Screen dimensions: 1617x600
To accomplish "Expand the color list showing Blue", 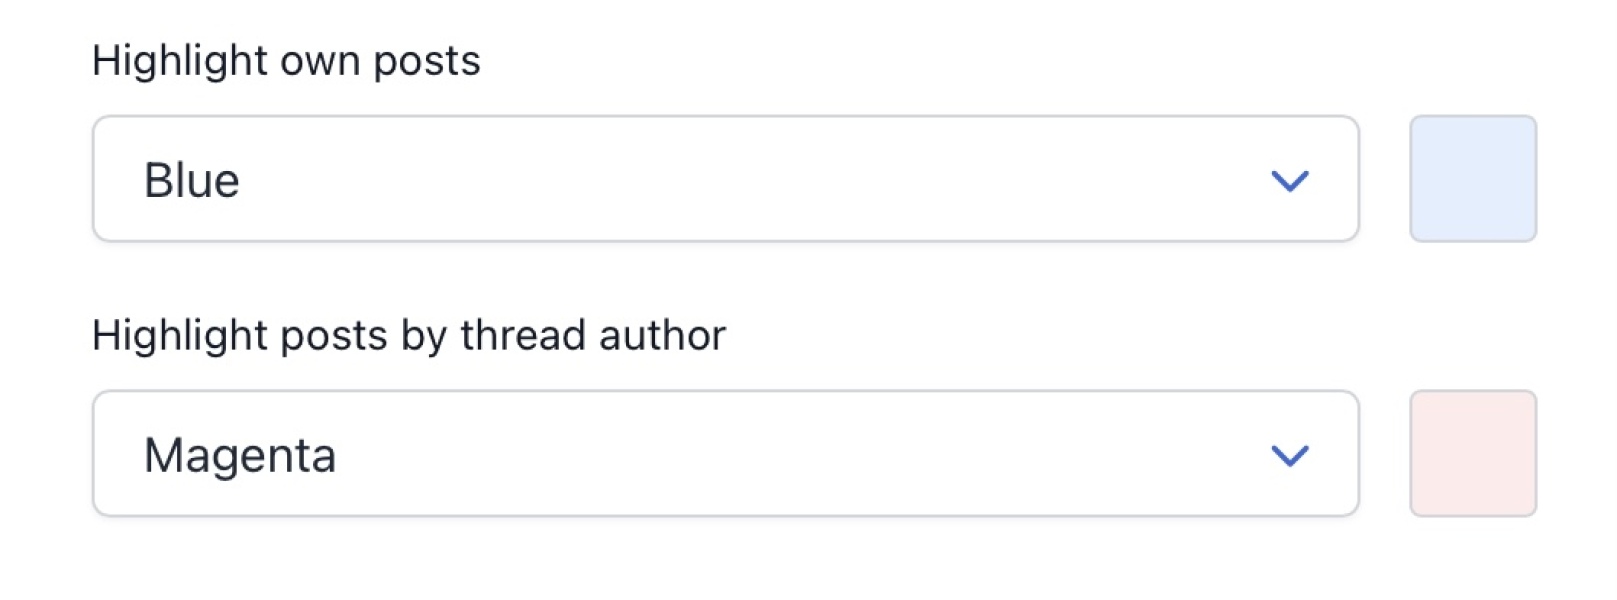I will [725, 179].
